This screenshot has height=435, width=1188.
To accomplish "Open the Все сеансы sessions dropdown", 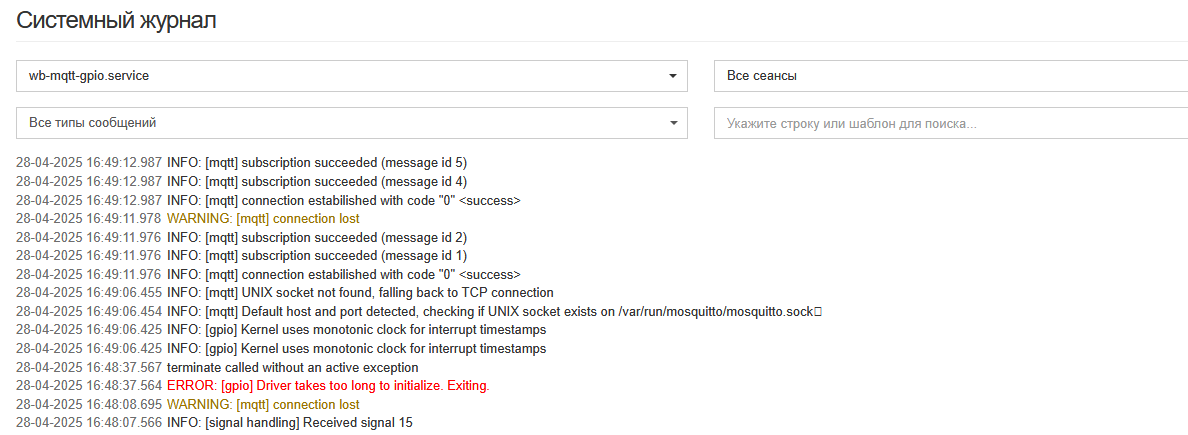I will tap(951, 76).
